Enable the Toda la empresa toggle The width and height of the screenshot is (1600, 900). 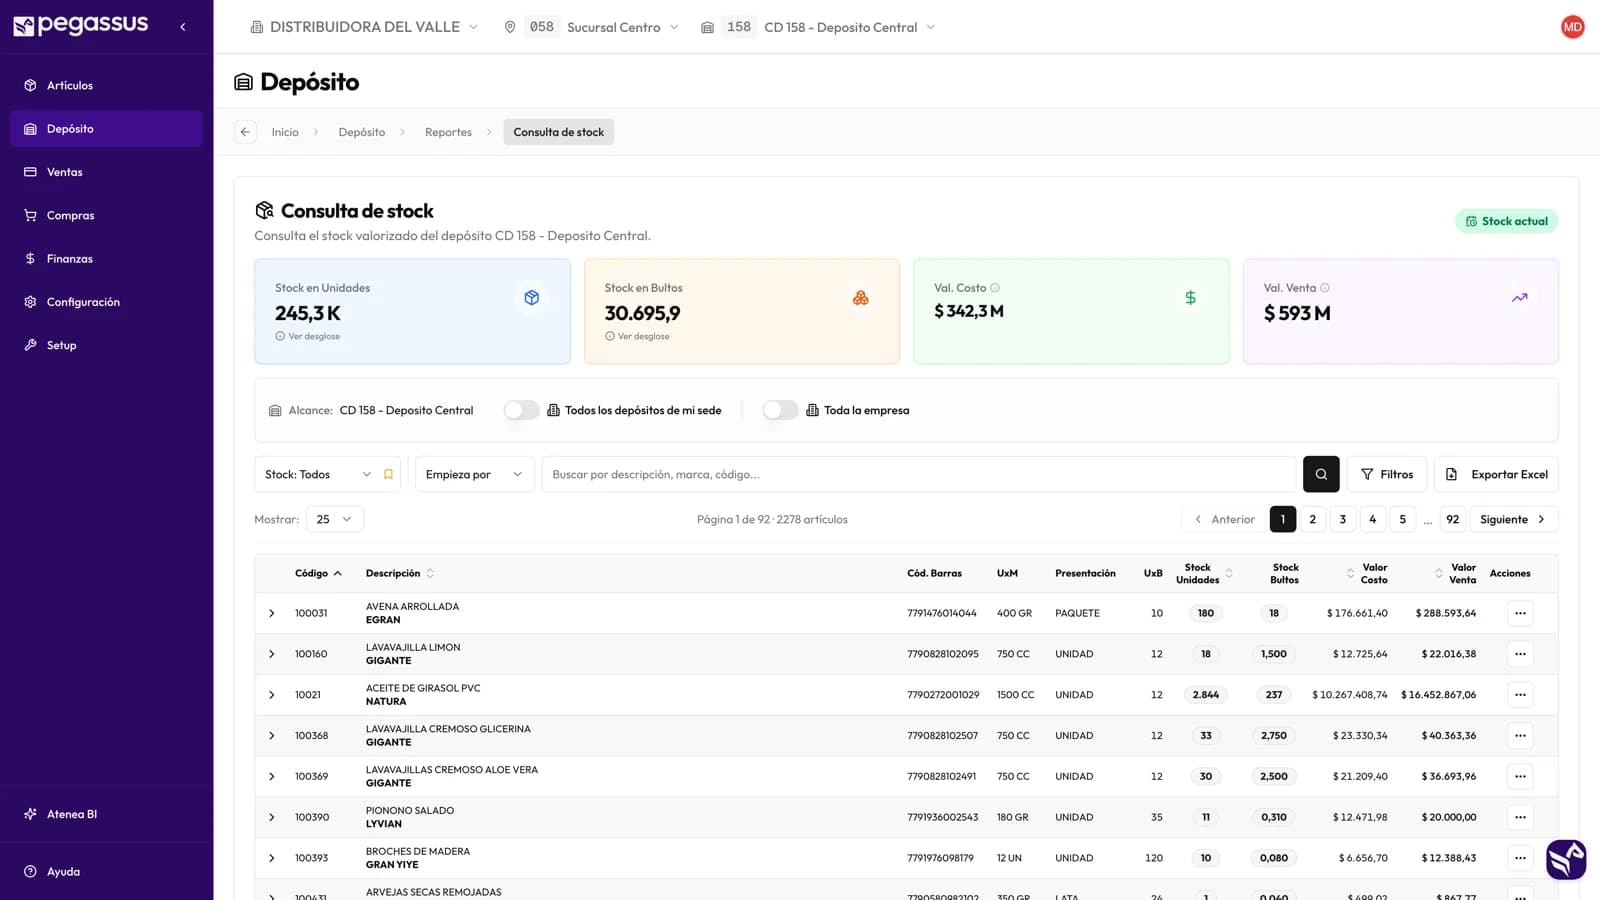pyautogui.click(x=780, y=410)
